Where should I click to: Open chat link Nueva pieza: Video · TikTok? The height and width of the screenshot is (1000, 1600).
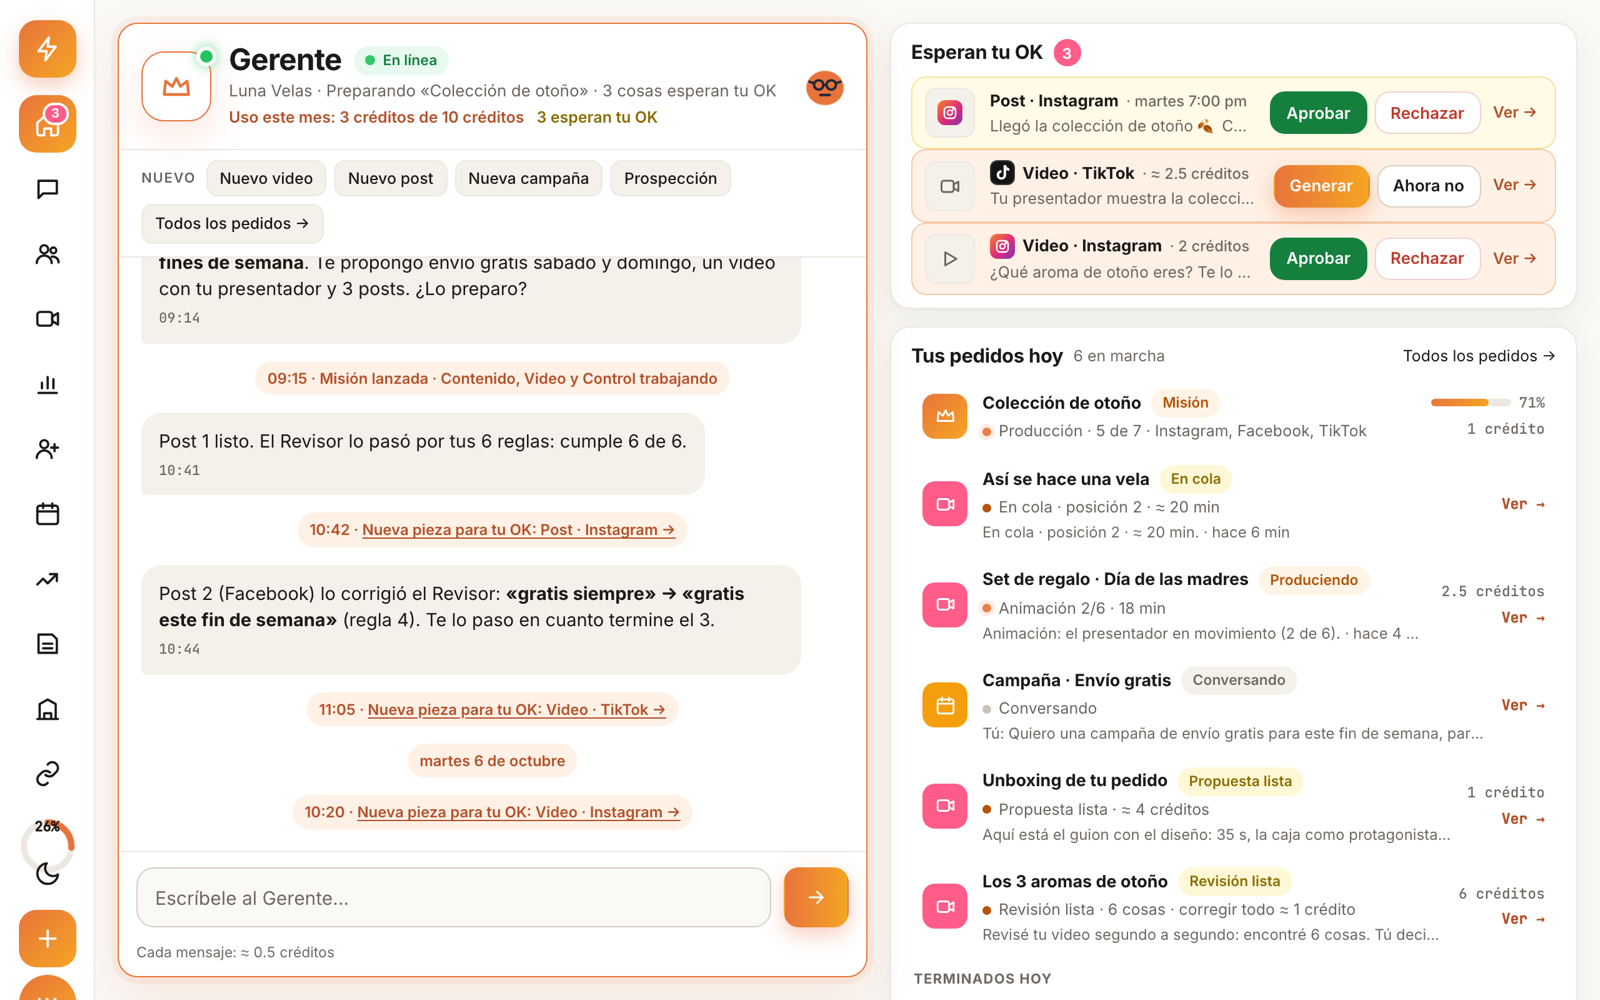tap(516, 710)
